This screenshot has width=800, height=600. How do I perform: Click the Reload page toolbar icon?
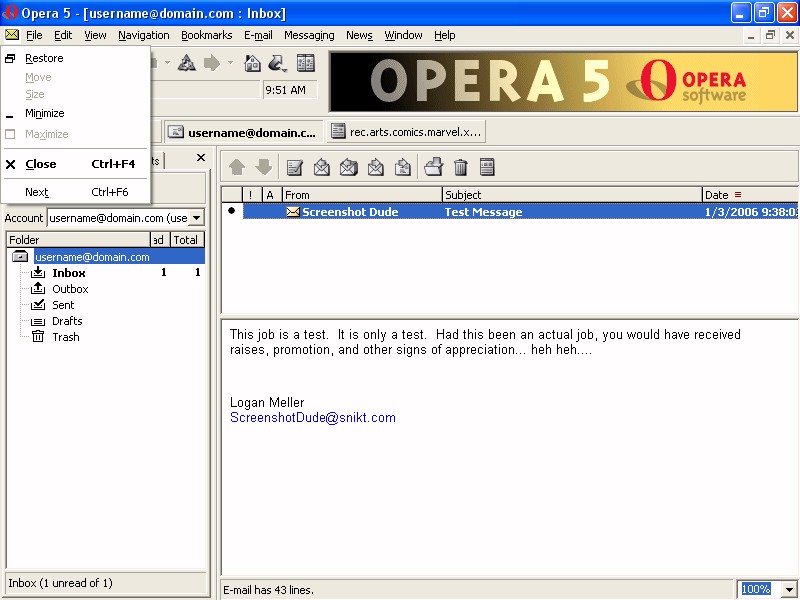point(186,63)
